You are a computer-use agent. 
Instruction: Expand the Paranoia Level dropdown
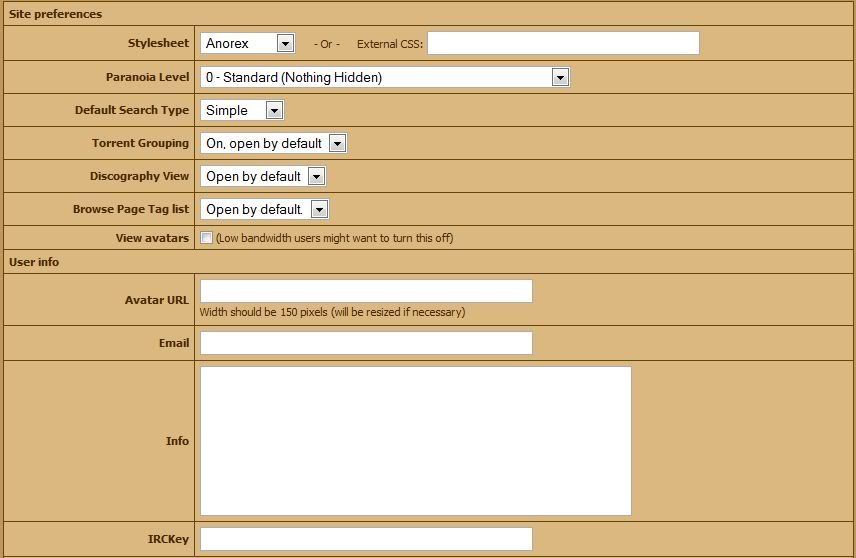click(x=384, y=77)
